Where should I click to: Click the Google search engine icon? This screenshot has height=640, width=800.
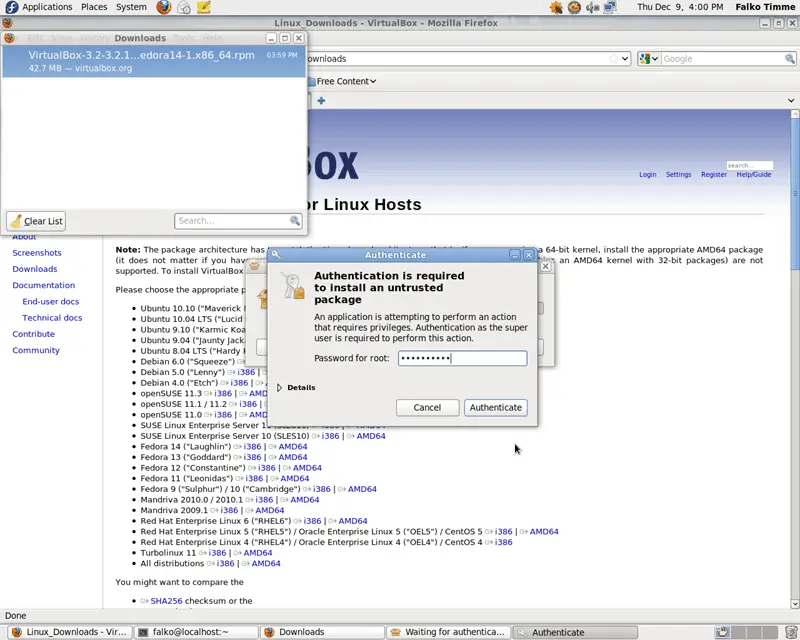pos(645,59)
